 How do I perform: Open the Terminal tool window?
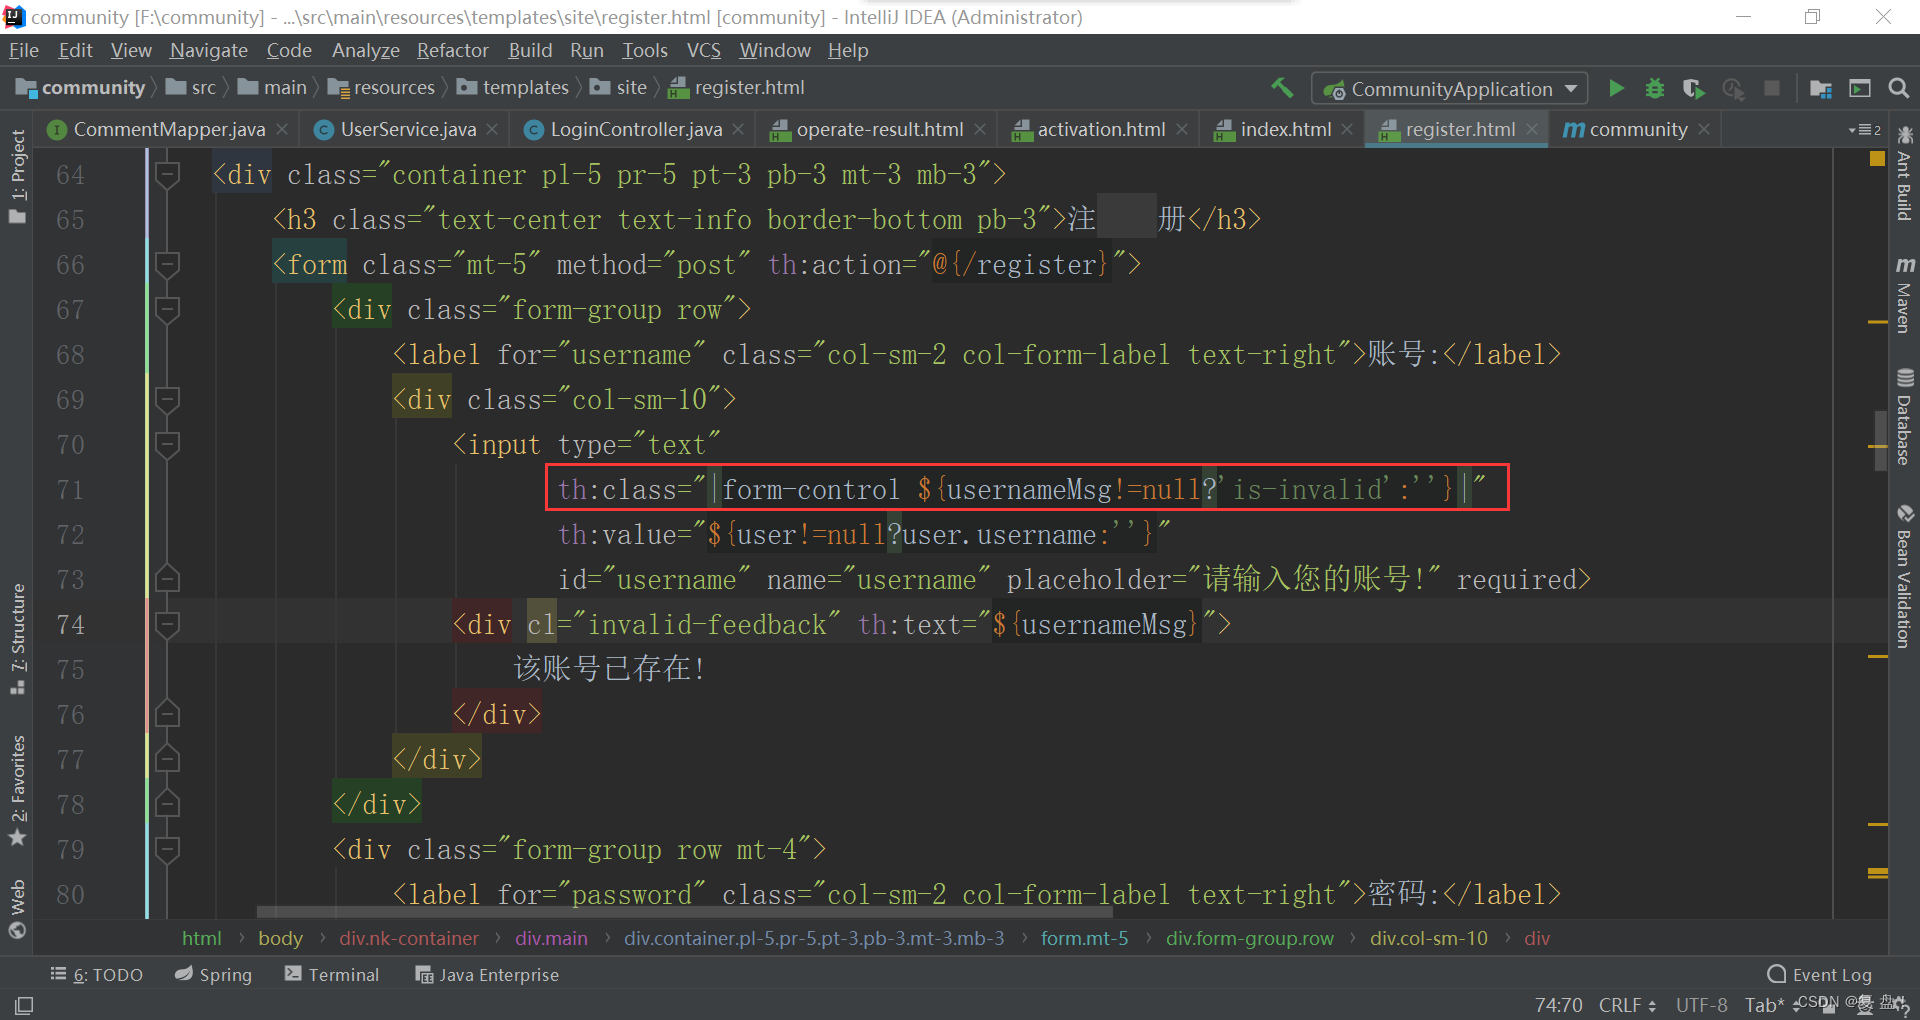[332, 974]
